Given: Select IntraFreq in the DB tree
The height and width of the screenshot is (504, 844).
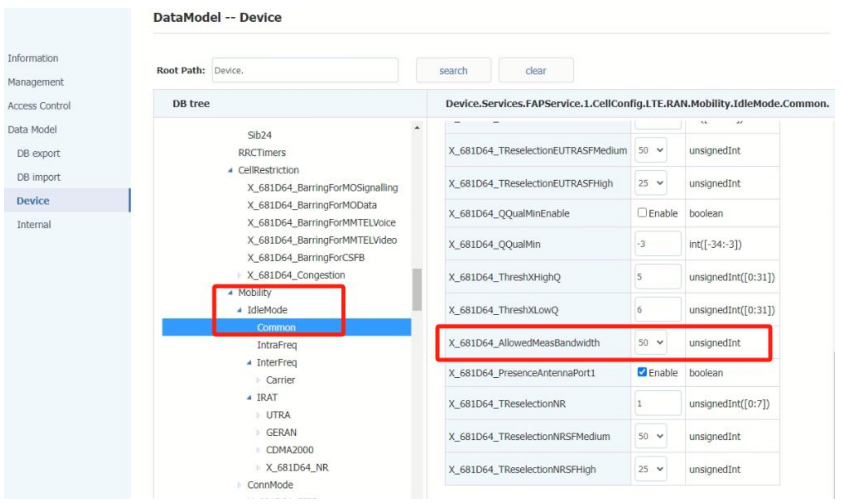Looking at the screenshot, I should click(277, 345).
